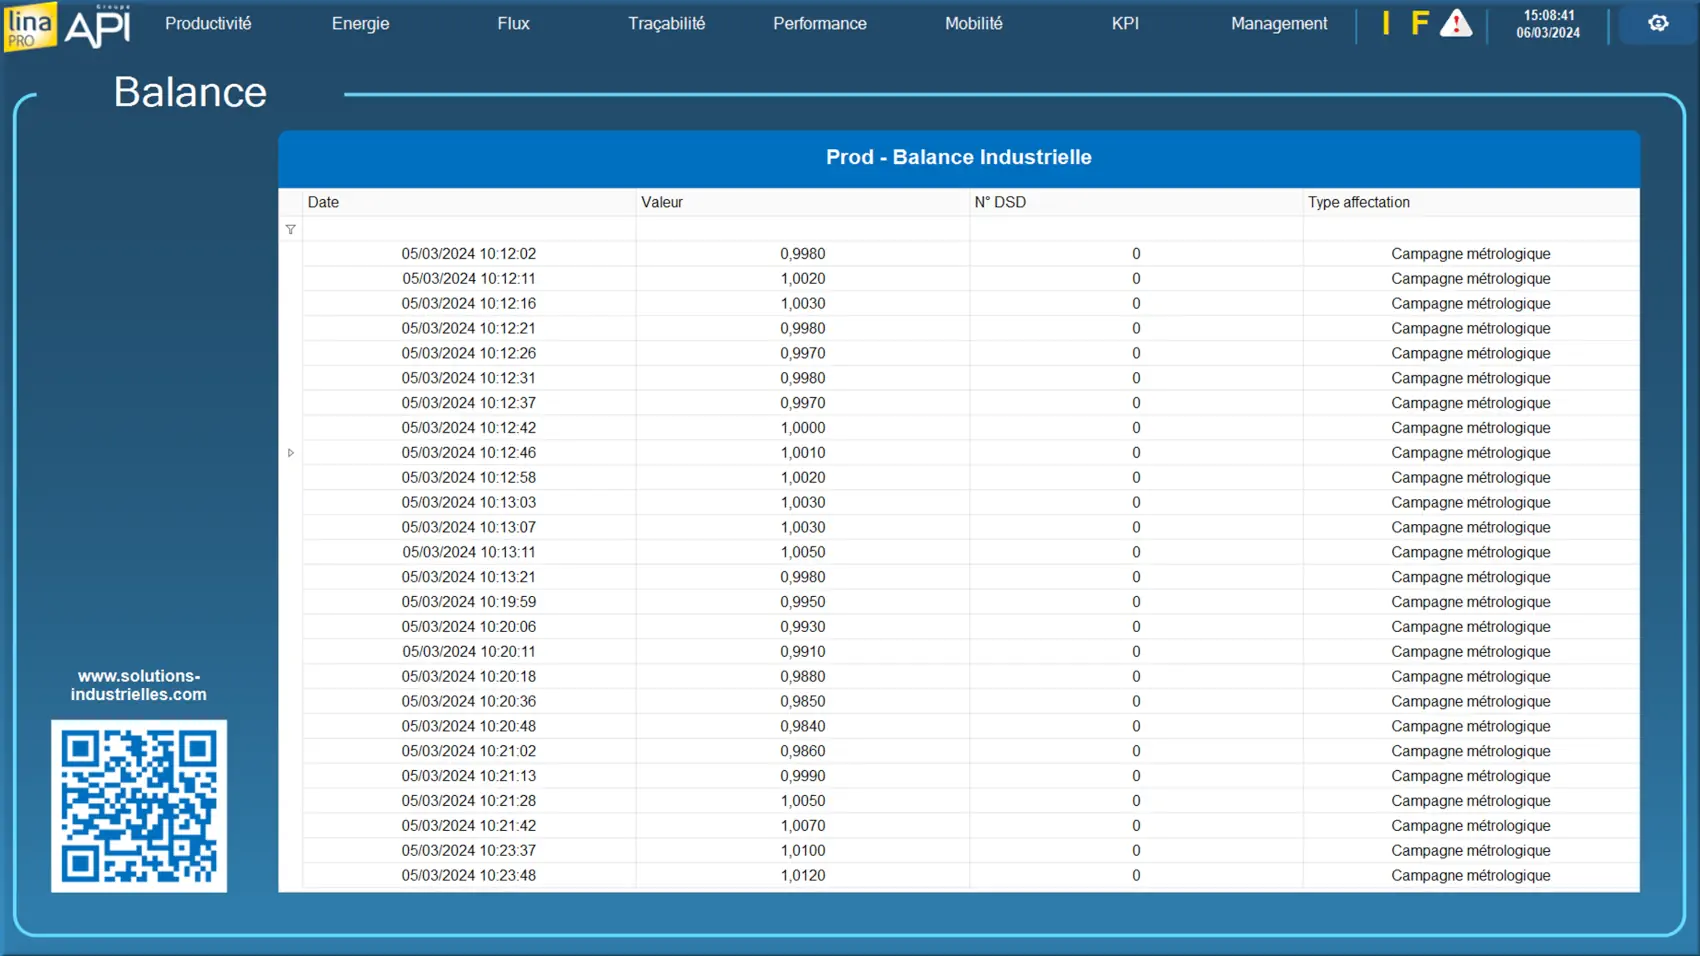
Task: Click the Date filter row input field
Action: [468, 229]
